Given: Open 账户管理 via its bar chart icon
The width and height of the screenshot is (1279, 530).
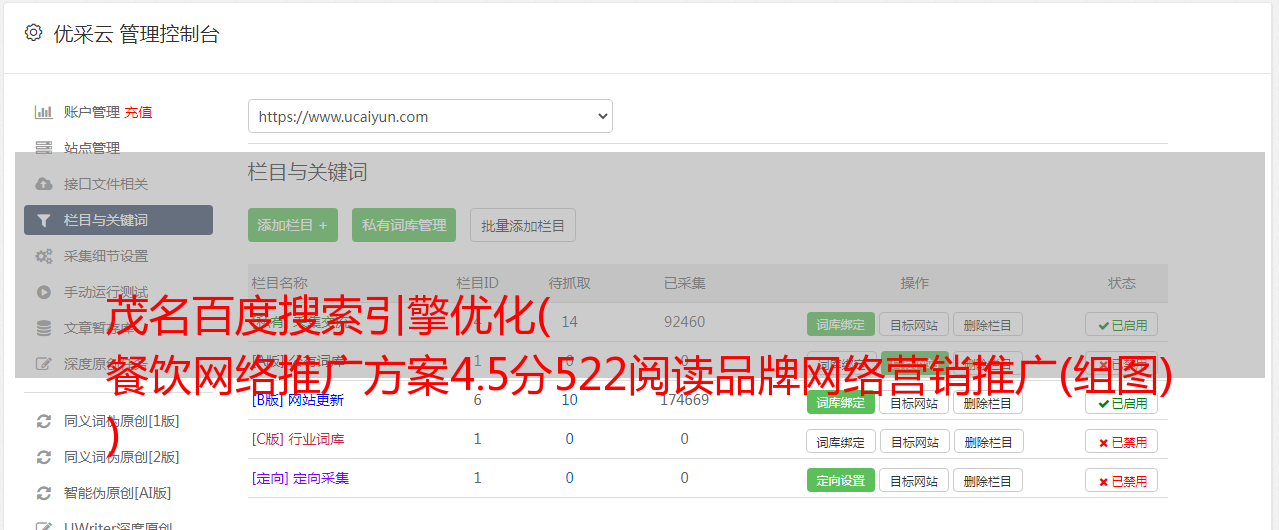Looking at the screenshot, I should (43, 112).
